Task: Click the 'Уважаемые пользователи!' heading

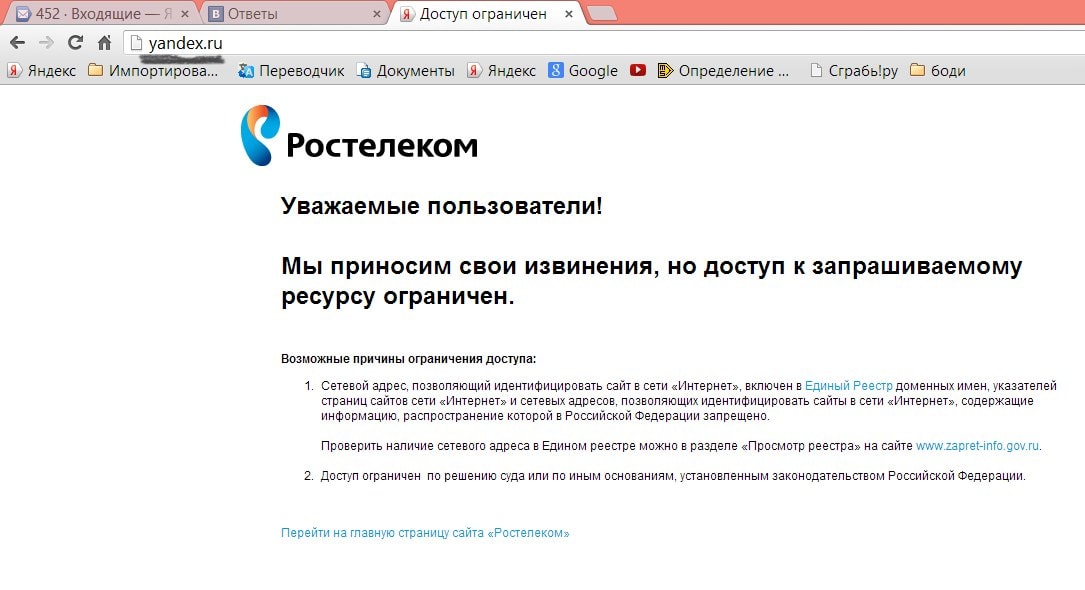Action: pyautogui.click(x=441, y=206)
